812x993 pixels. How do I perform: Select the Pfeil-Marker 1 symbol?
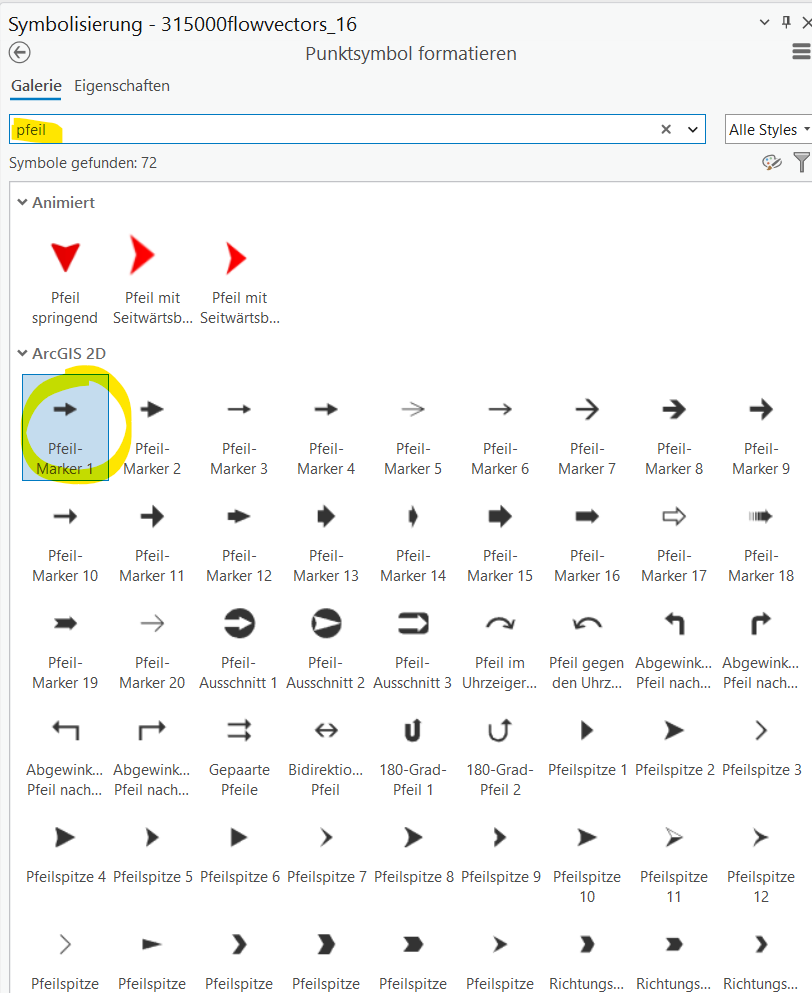pos(65,427)
